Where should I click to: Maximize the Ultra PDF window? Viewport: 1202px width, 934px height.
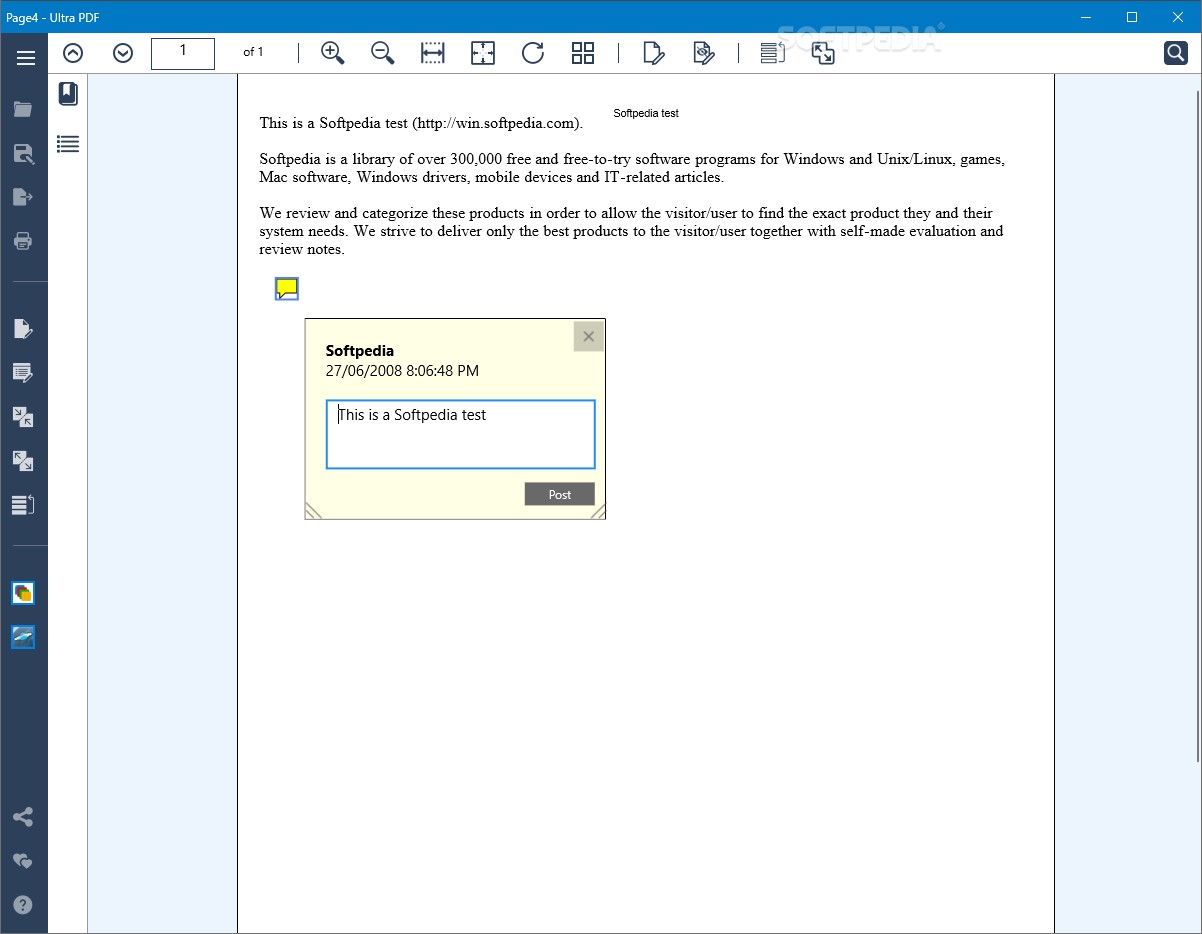point(1132,17)
